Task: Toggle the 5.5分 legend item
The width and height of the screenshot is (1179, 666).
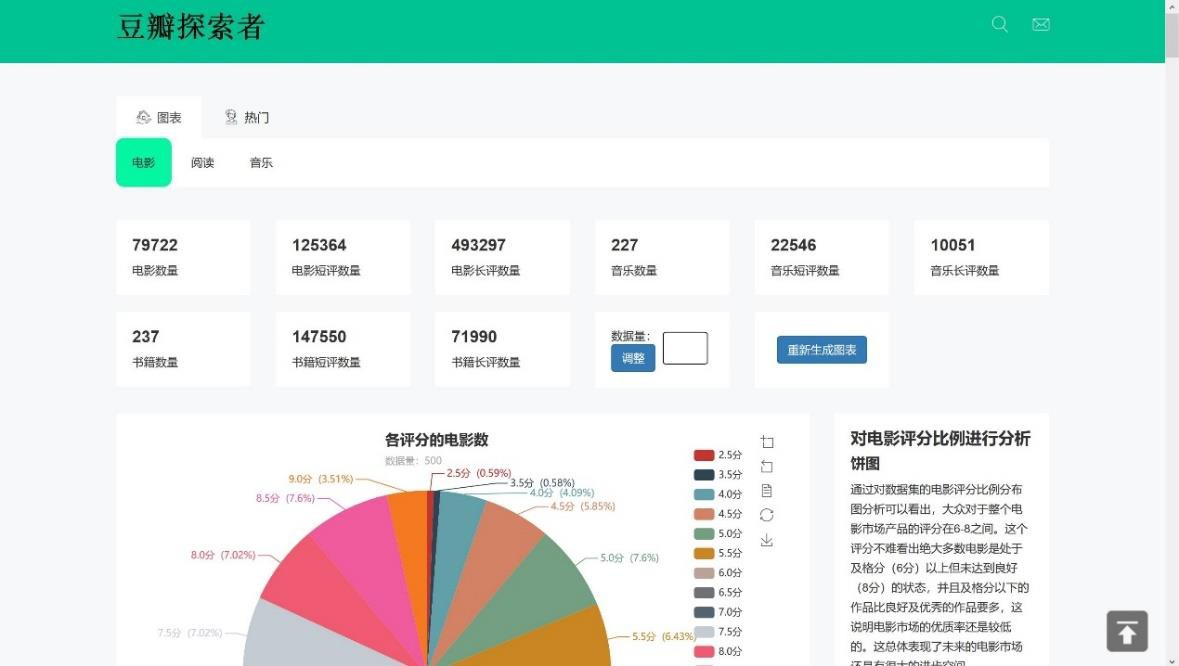Action: coord(718,553)
